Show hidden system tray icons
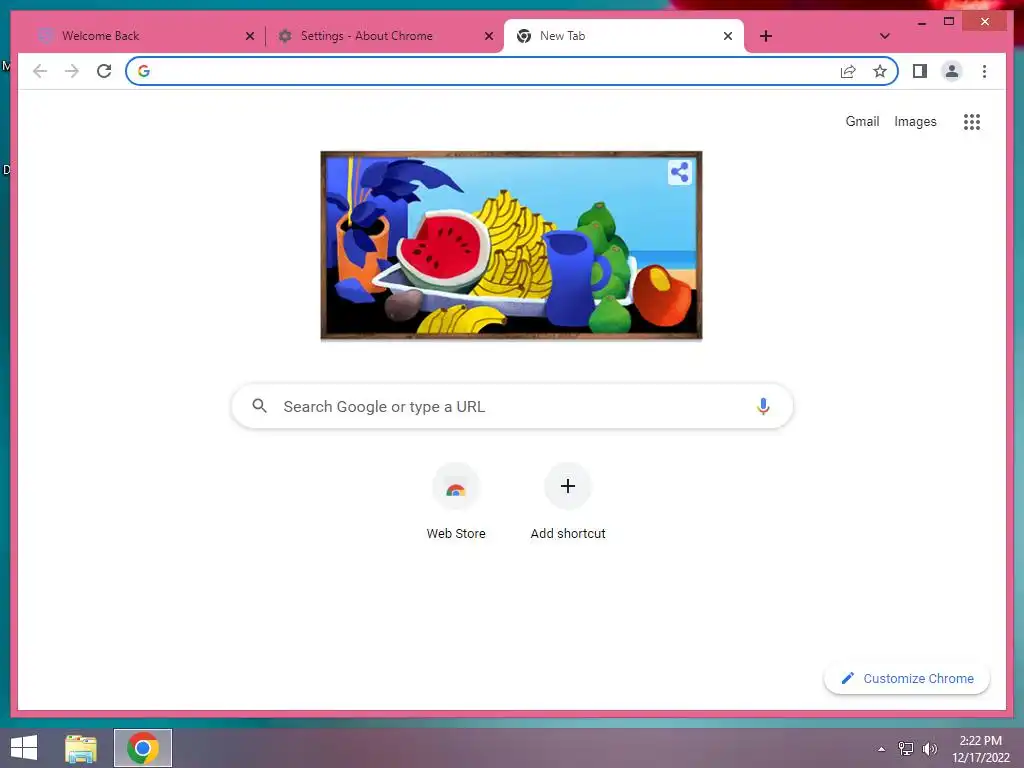 point(882,748)
